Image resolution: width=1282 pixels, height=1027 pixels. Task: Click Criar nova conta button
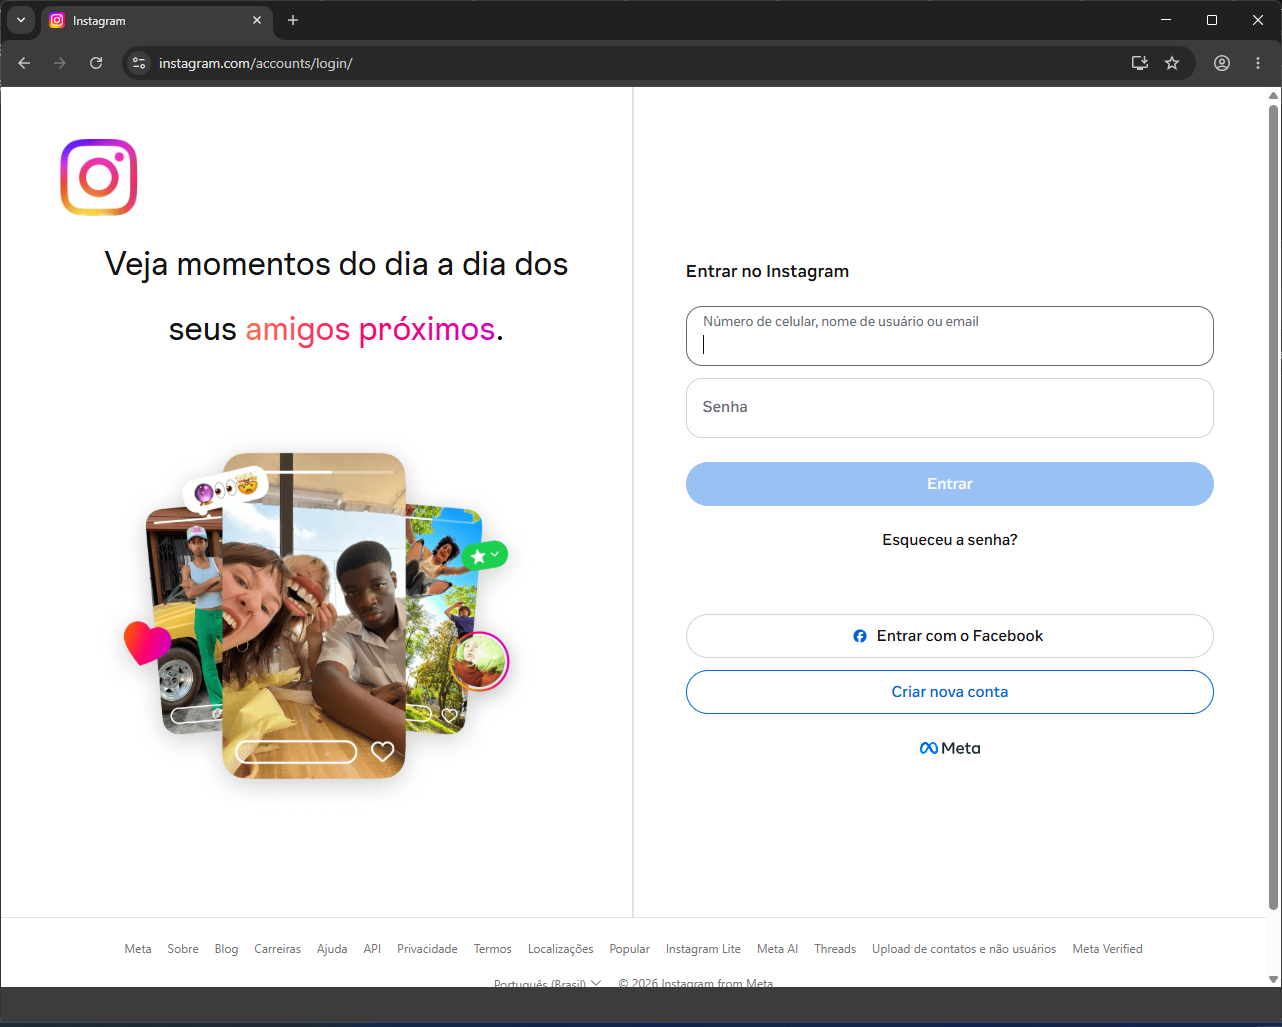(x=950, y=692)
